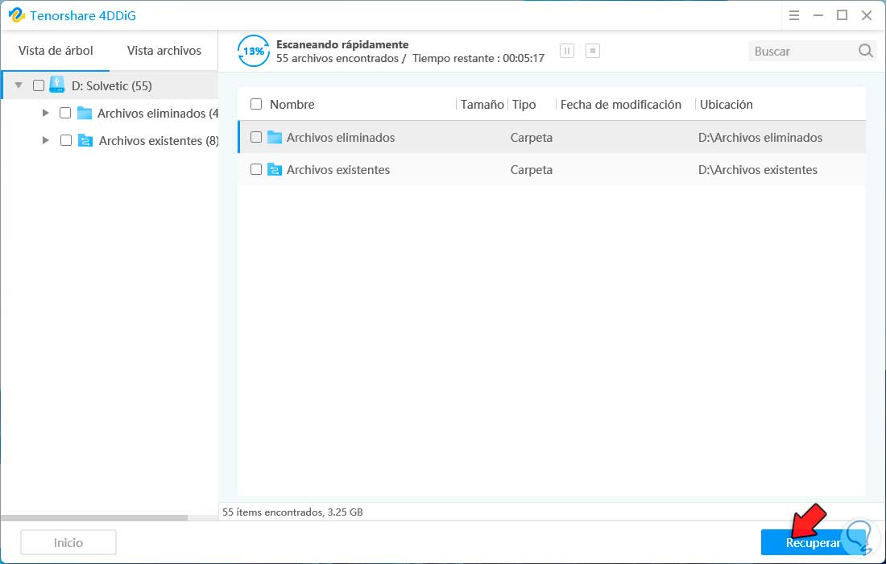
Task: Check the D: Solvetic (55) checkbox
Action: pos(38,85)
